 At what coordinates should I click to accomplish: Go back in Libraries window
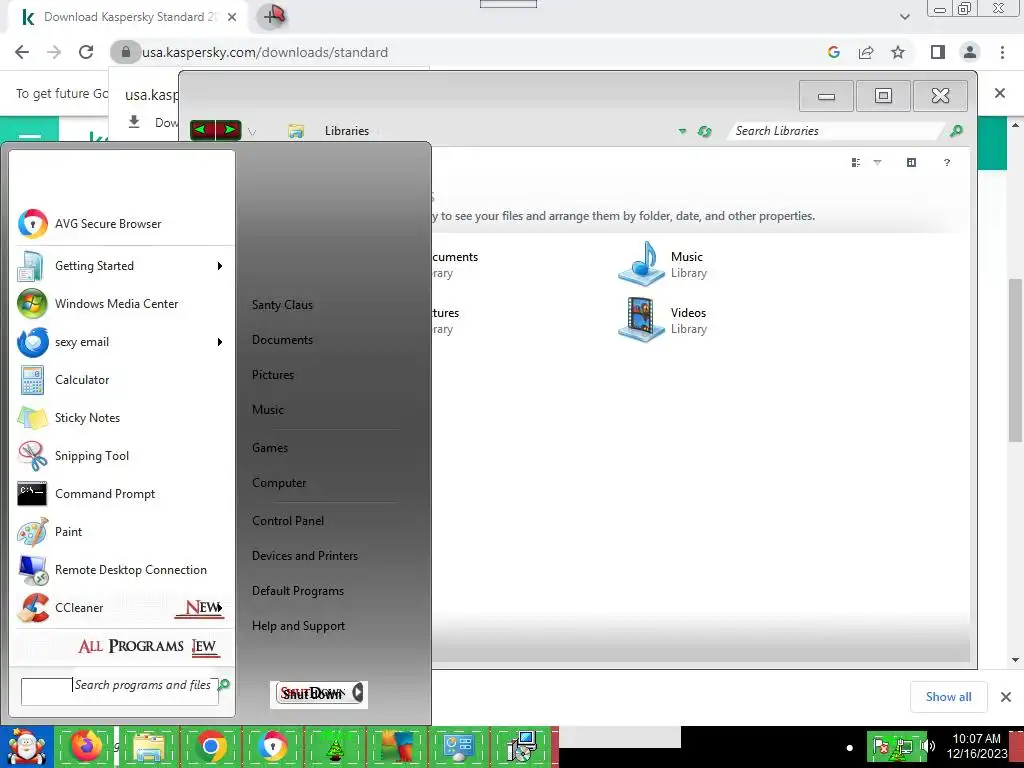(202, 130)
